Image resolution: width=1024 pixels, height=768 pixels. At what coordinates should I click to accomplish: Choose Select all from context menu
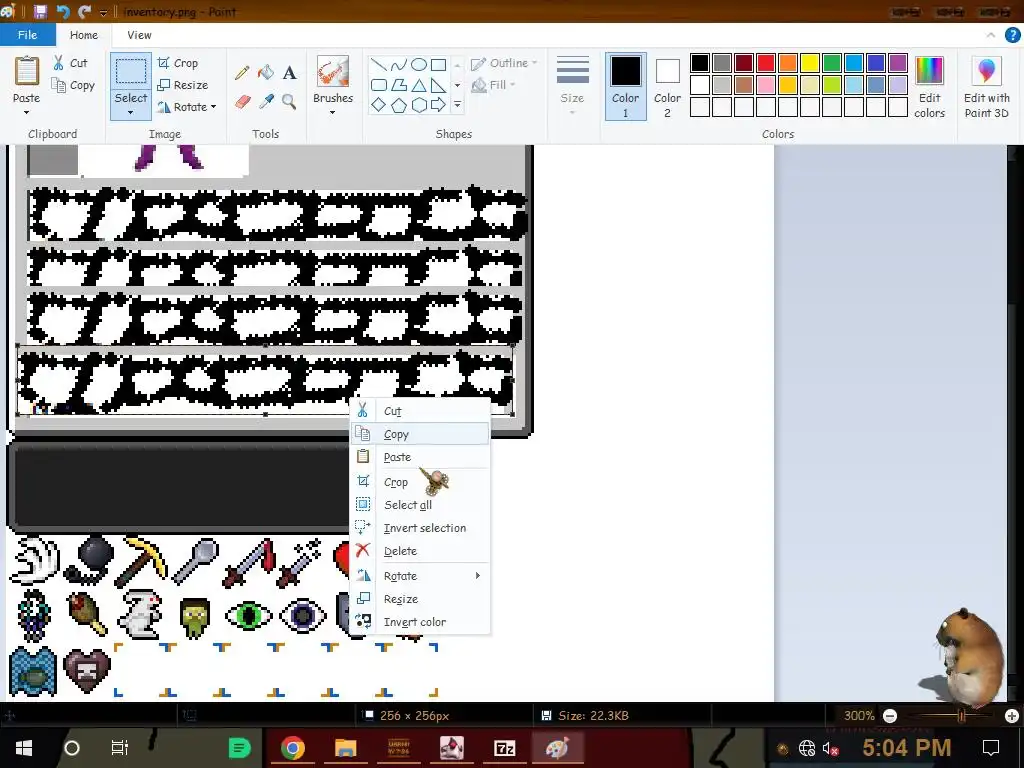420,505
